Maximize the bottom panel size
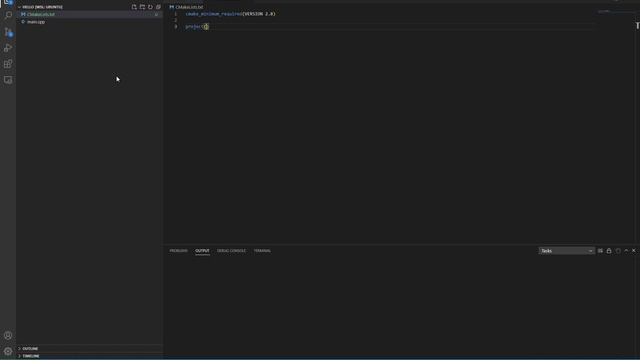This screenshot has width=640, height=360. (x=626, y=251)
